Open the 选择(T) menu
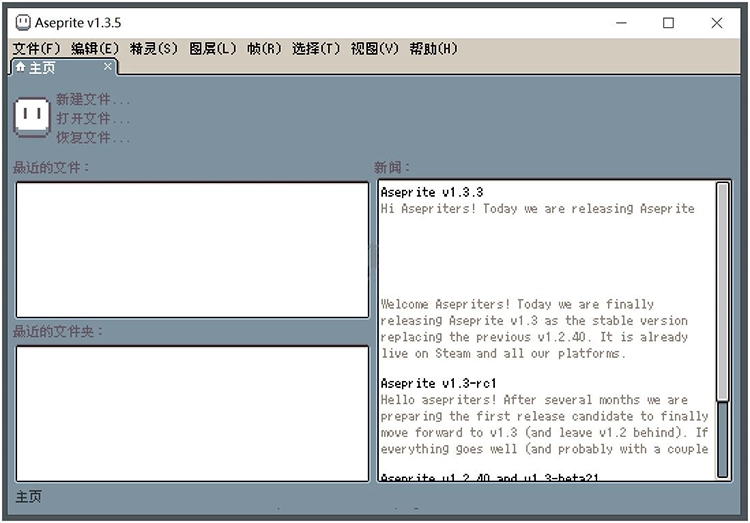The image size is (750, 523). coord(316,48)
